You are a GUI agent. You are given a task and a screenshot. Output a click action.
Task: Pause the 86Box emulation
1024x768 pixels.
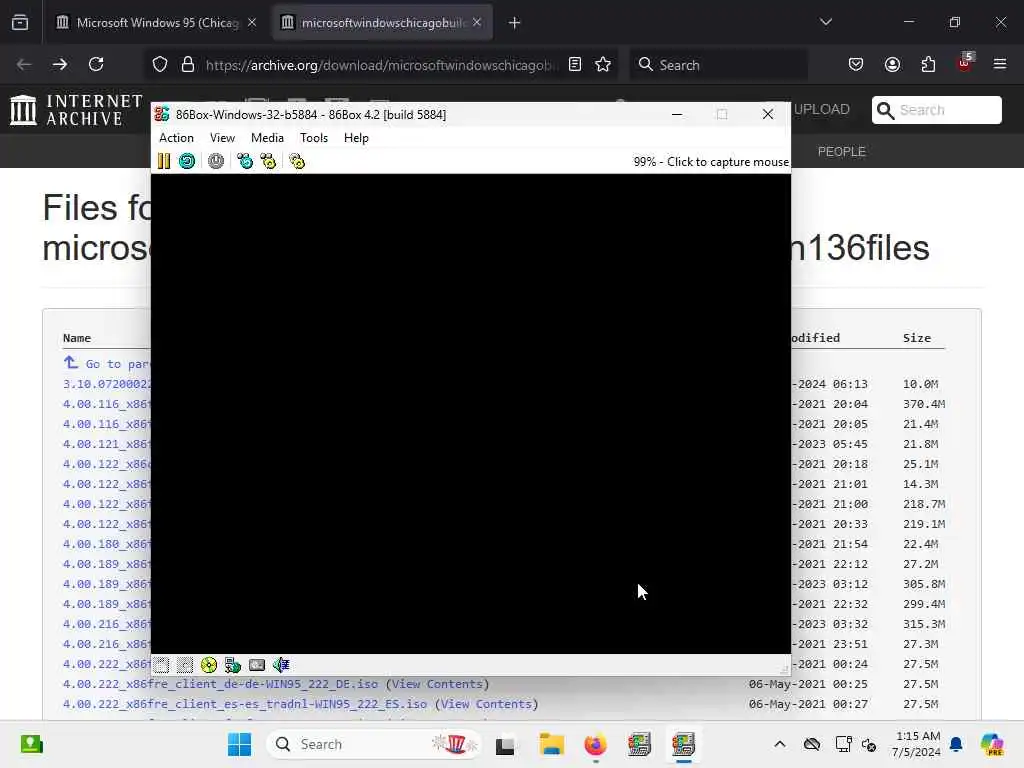164,161
